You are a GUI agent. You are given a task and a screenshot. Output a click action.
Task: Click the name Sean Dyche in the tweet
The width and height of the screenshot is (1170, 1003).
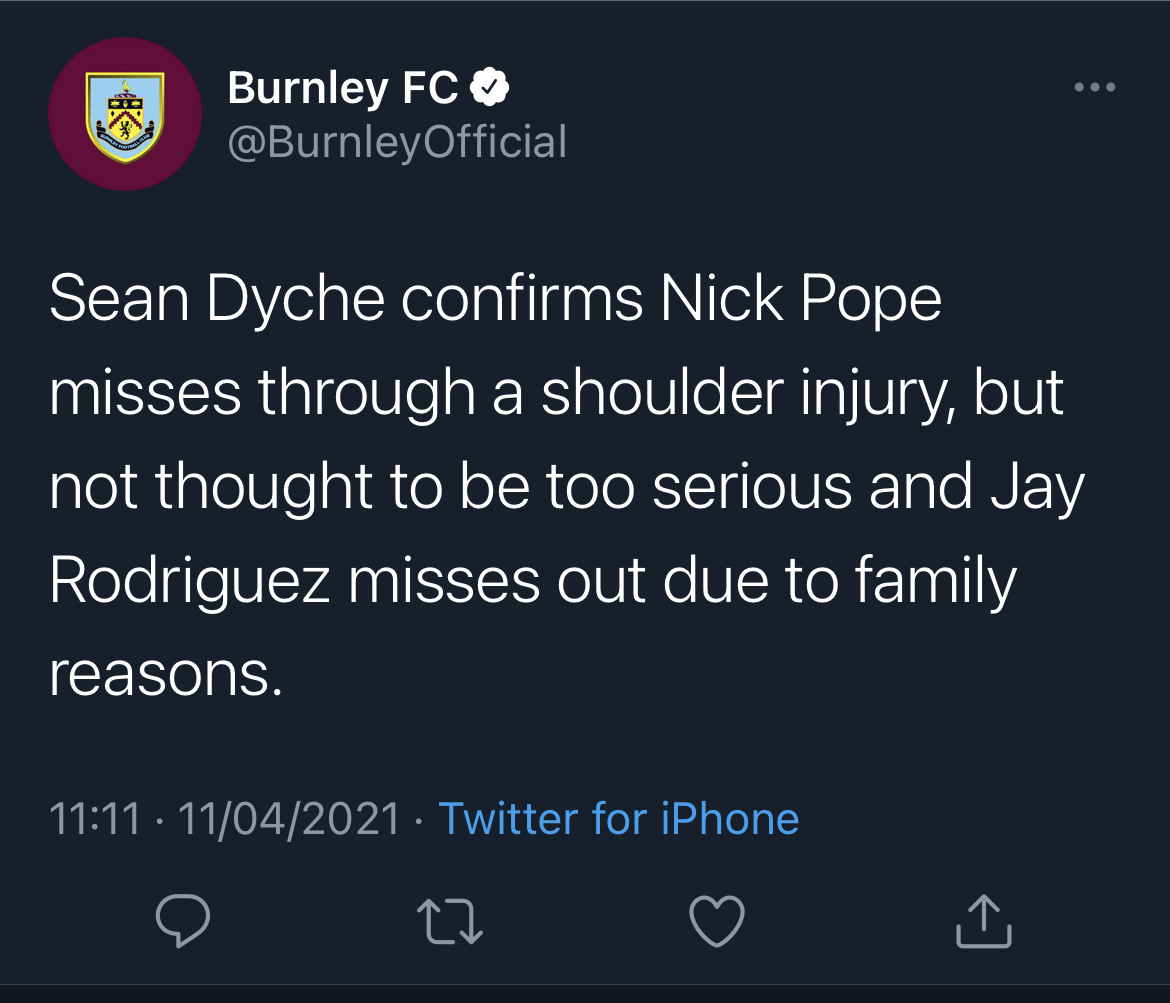(217, 298)
